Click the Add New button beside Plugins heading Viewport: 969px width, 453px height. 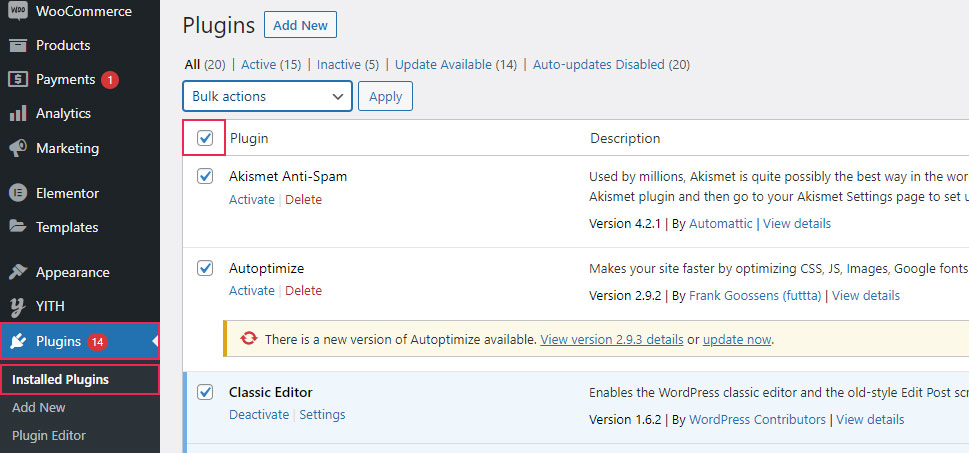tap(300, 25)
